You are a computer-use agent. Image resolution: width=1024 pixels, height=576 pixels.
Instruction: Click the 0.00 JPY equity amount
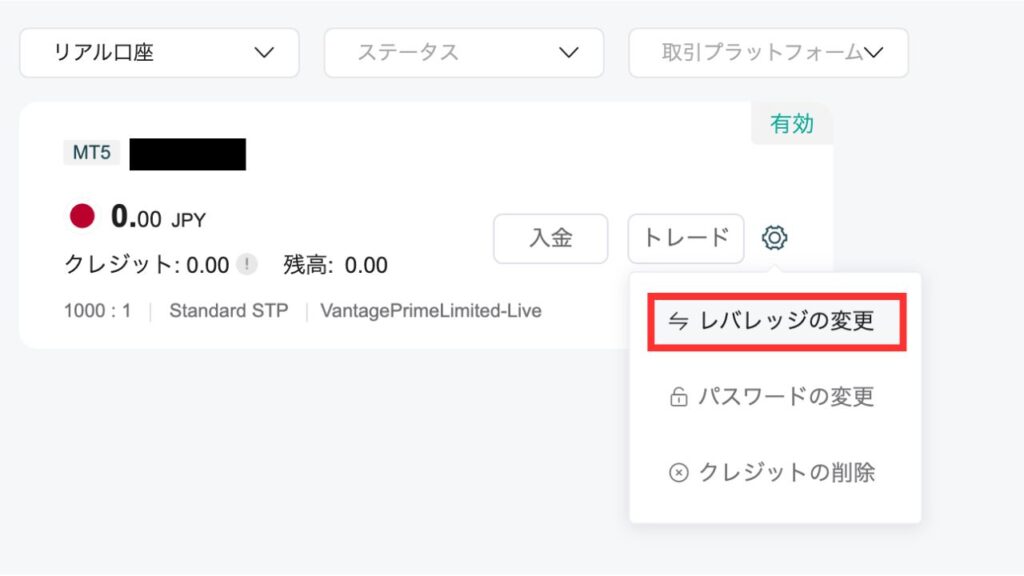click(158, 217)
